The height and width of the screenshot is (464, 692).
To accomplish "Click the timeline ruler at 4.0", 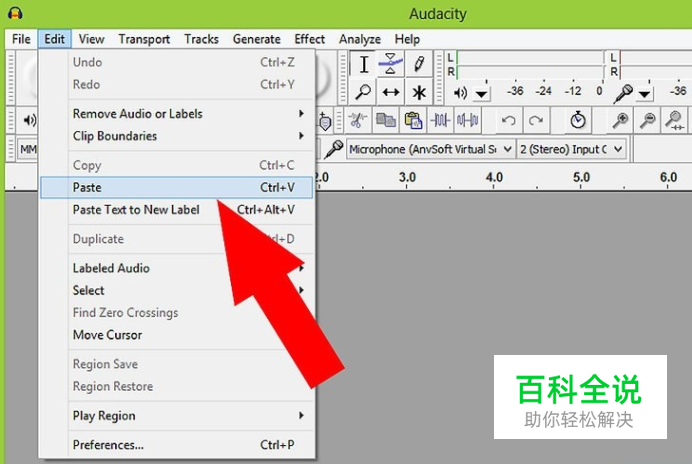I will coord(494,177).
